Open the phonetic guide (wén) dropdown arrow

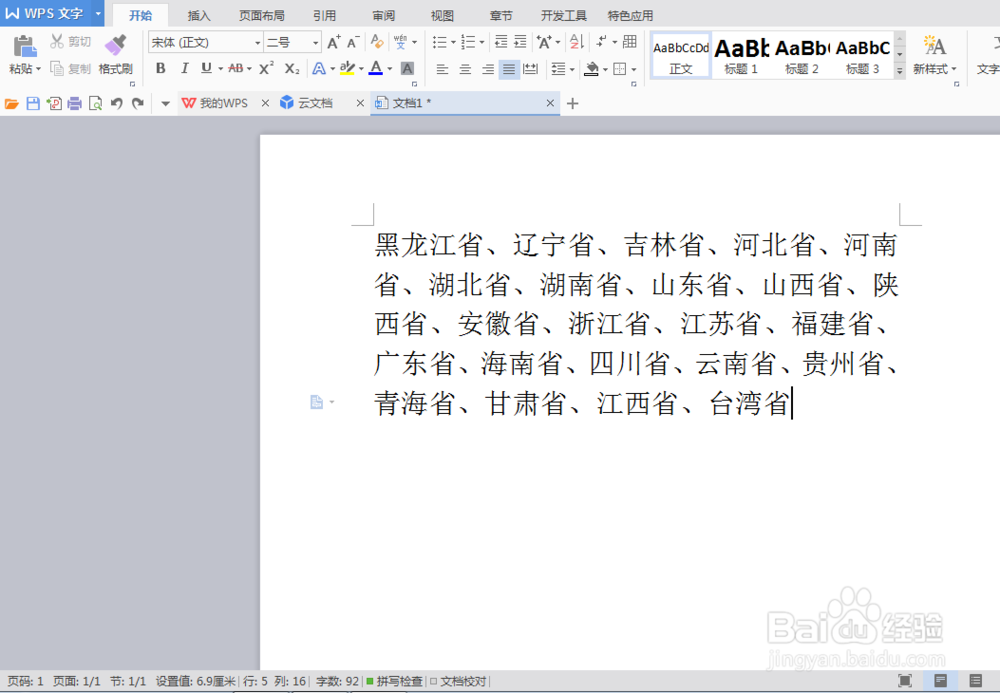coord(415,43)
